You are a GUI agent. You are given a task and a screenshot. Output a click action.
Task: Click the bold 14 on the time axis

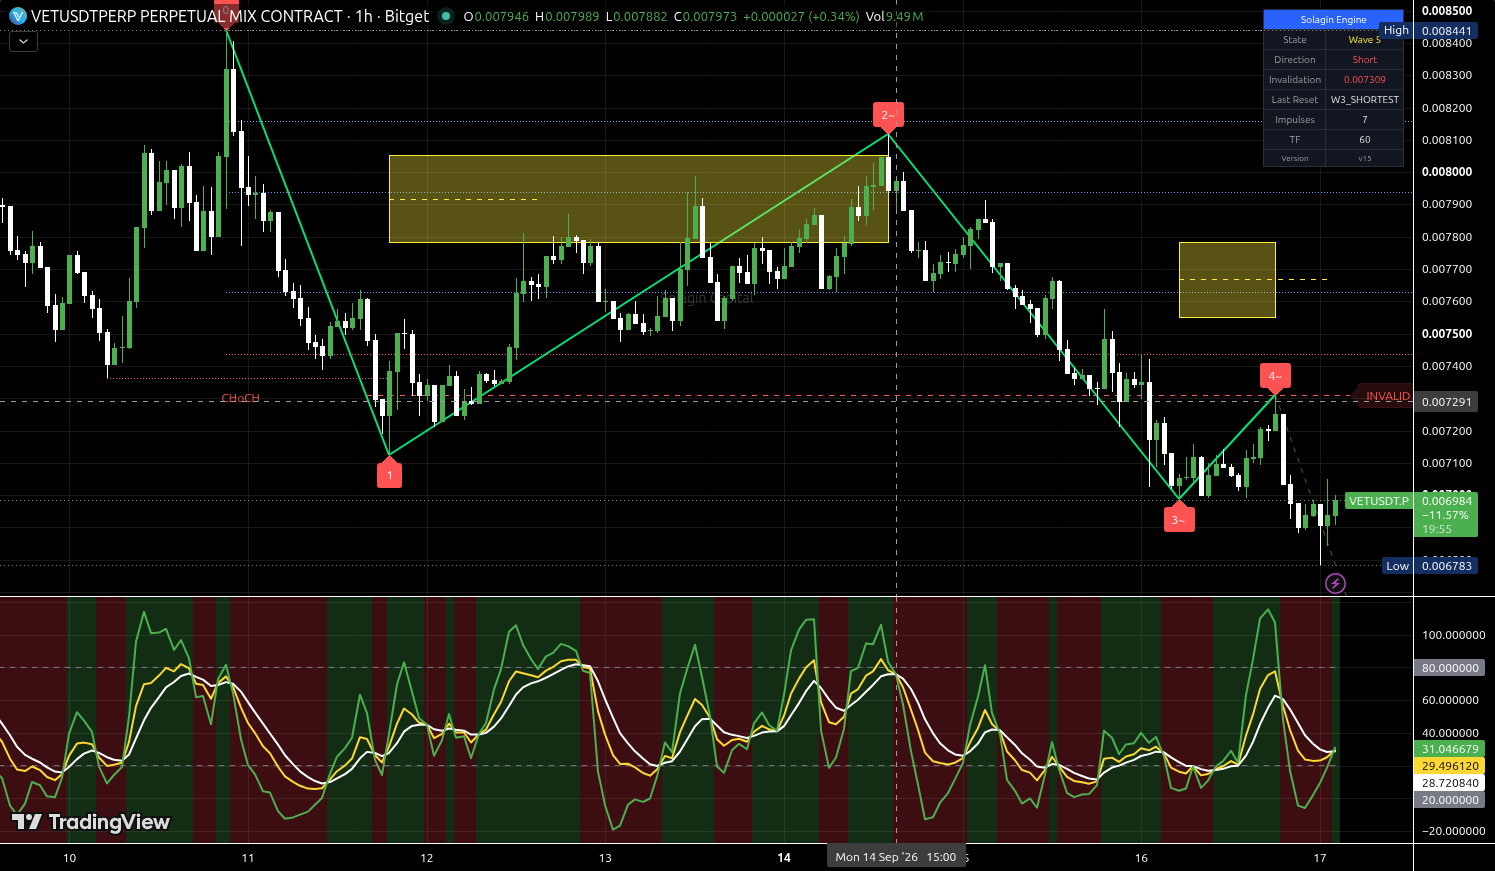pyautogui.click(x=784, y=857)
